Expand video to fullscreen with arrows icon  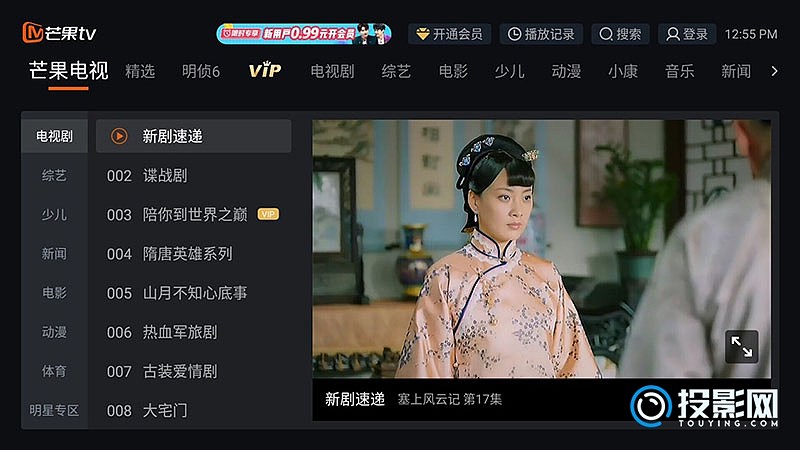pyautogui.click(x=741, y=347)
